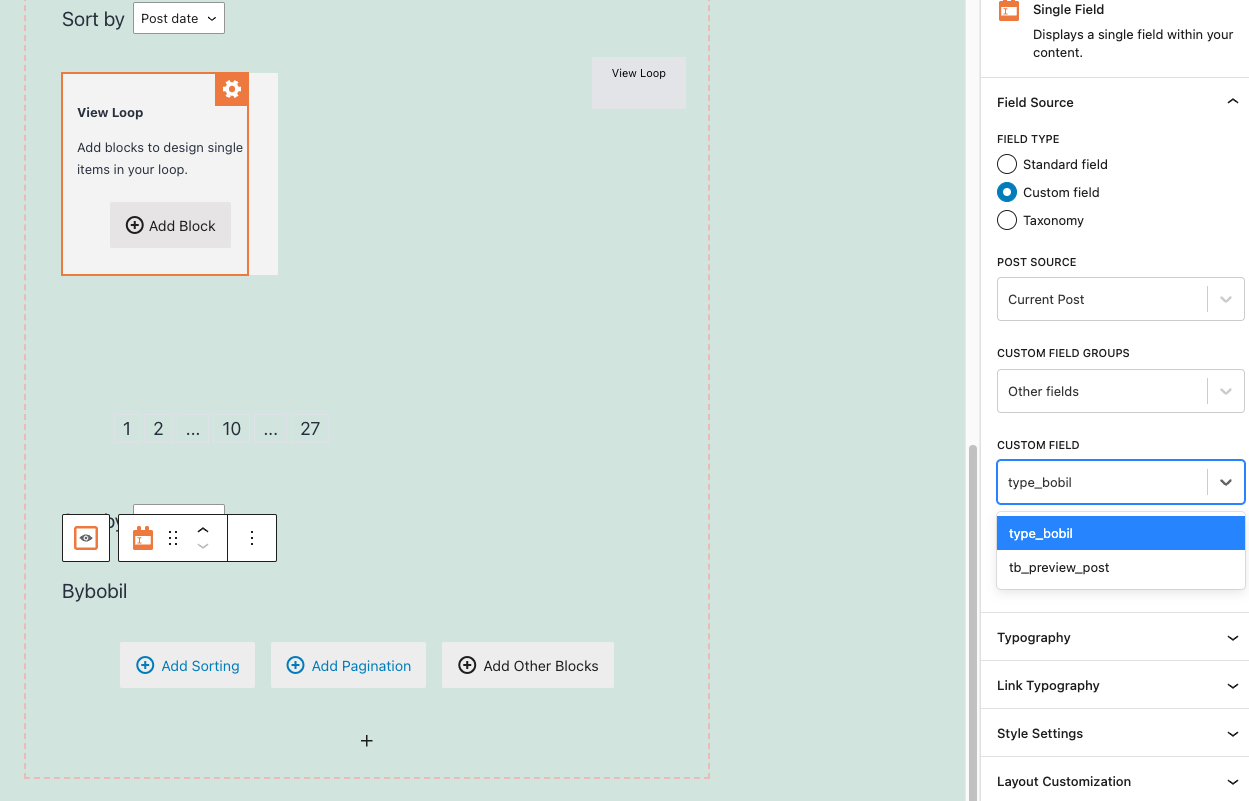Select the Custom field radio button
Screen dimensions: 1249x801
point(1007,192)
